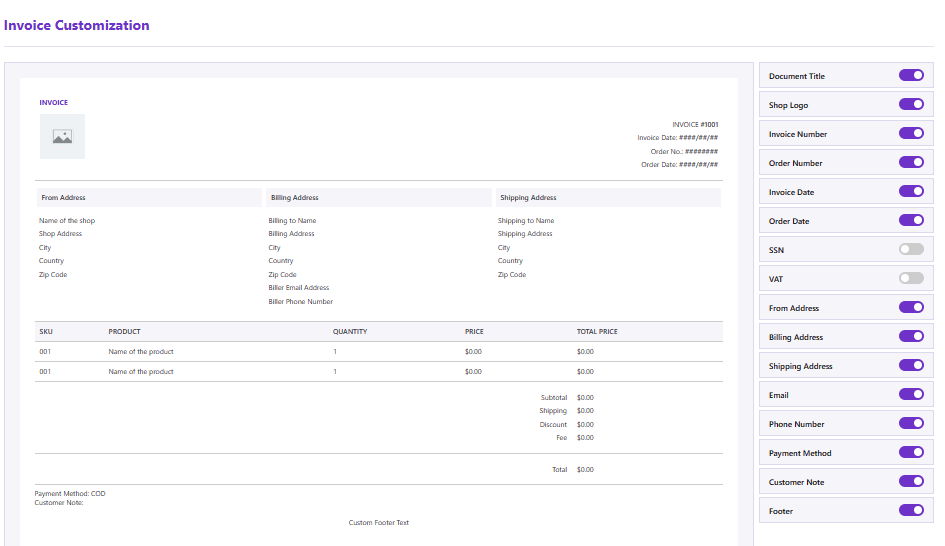The image size is (945, 546).
Task: Disable the Invoice Date switch
Action: tap(911, 191)
